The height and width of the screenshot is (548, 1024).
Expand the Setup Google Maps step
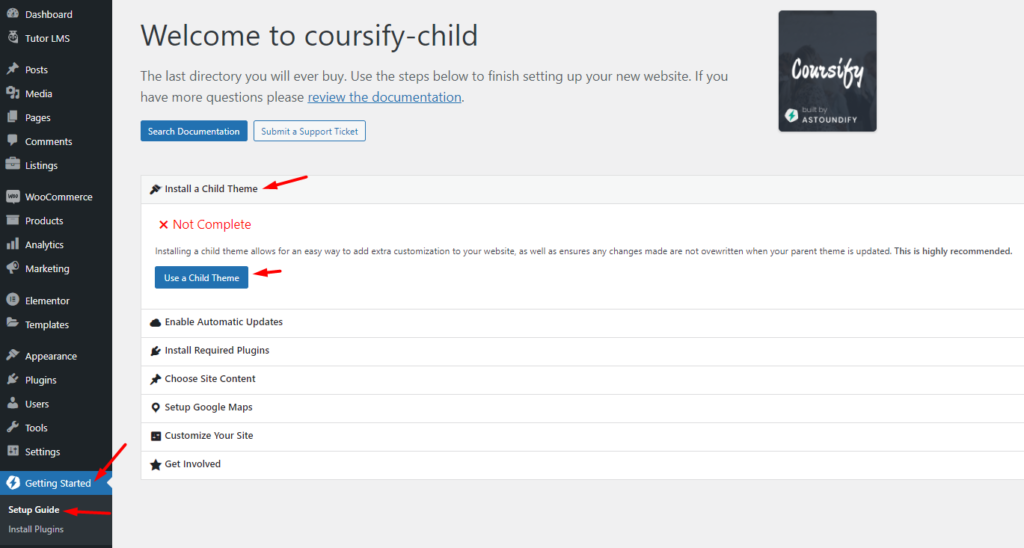(x=583, y=408)
